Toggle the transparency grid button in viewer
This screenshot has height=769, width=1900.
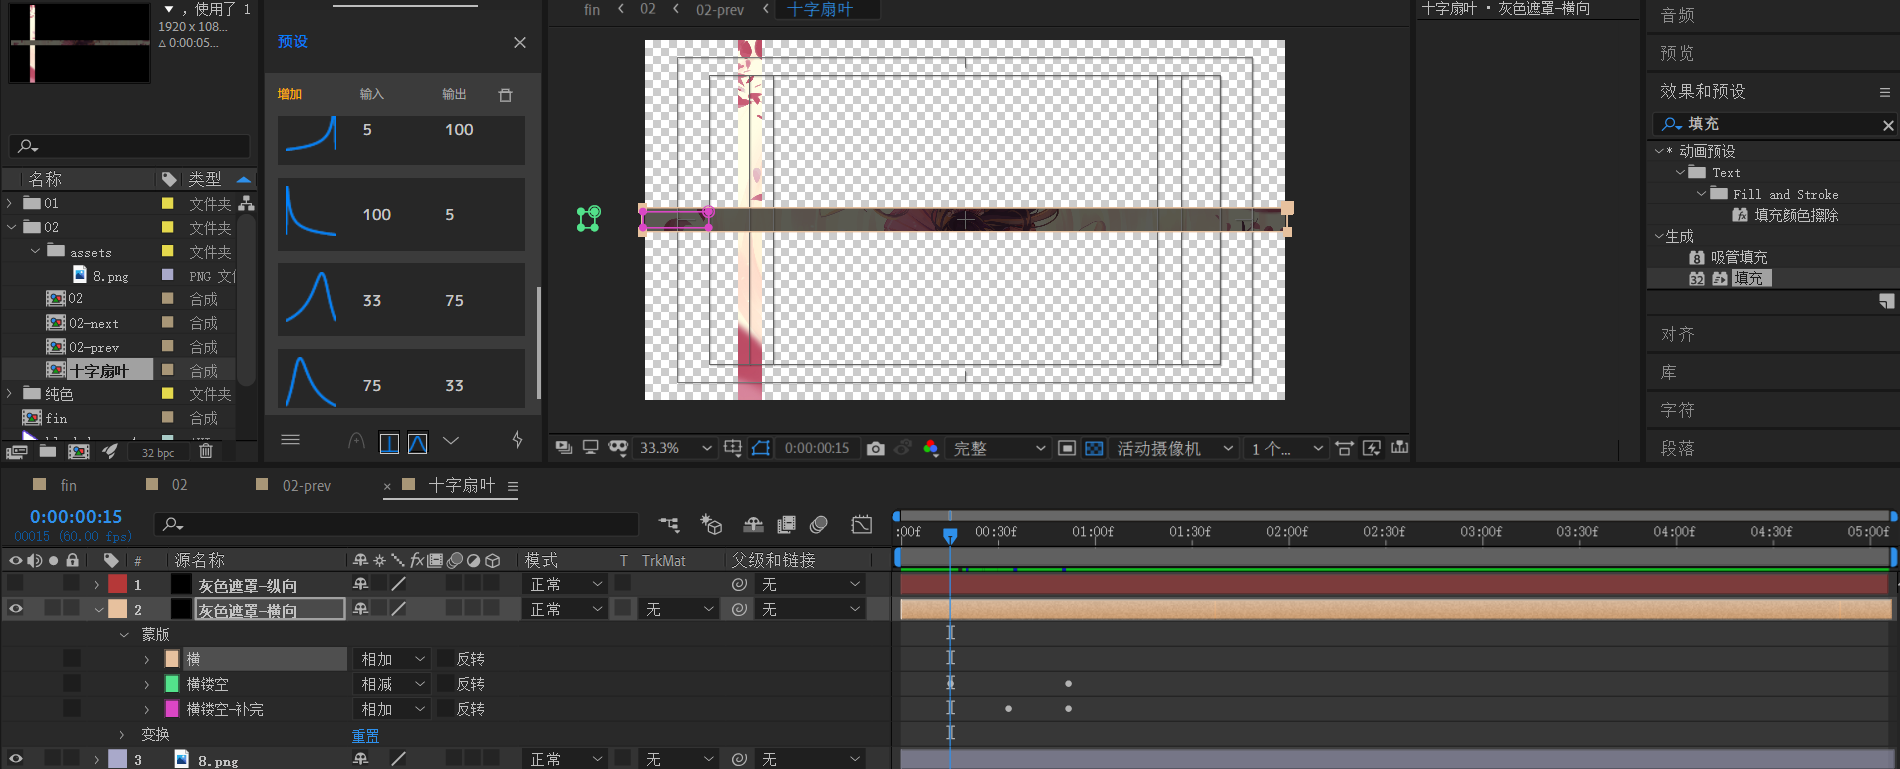(x=1094, y=448)
